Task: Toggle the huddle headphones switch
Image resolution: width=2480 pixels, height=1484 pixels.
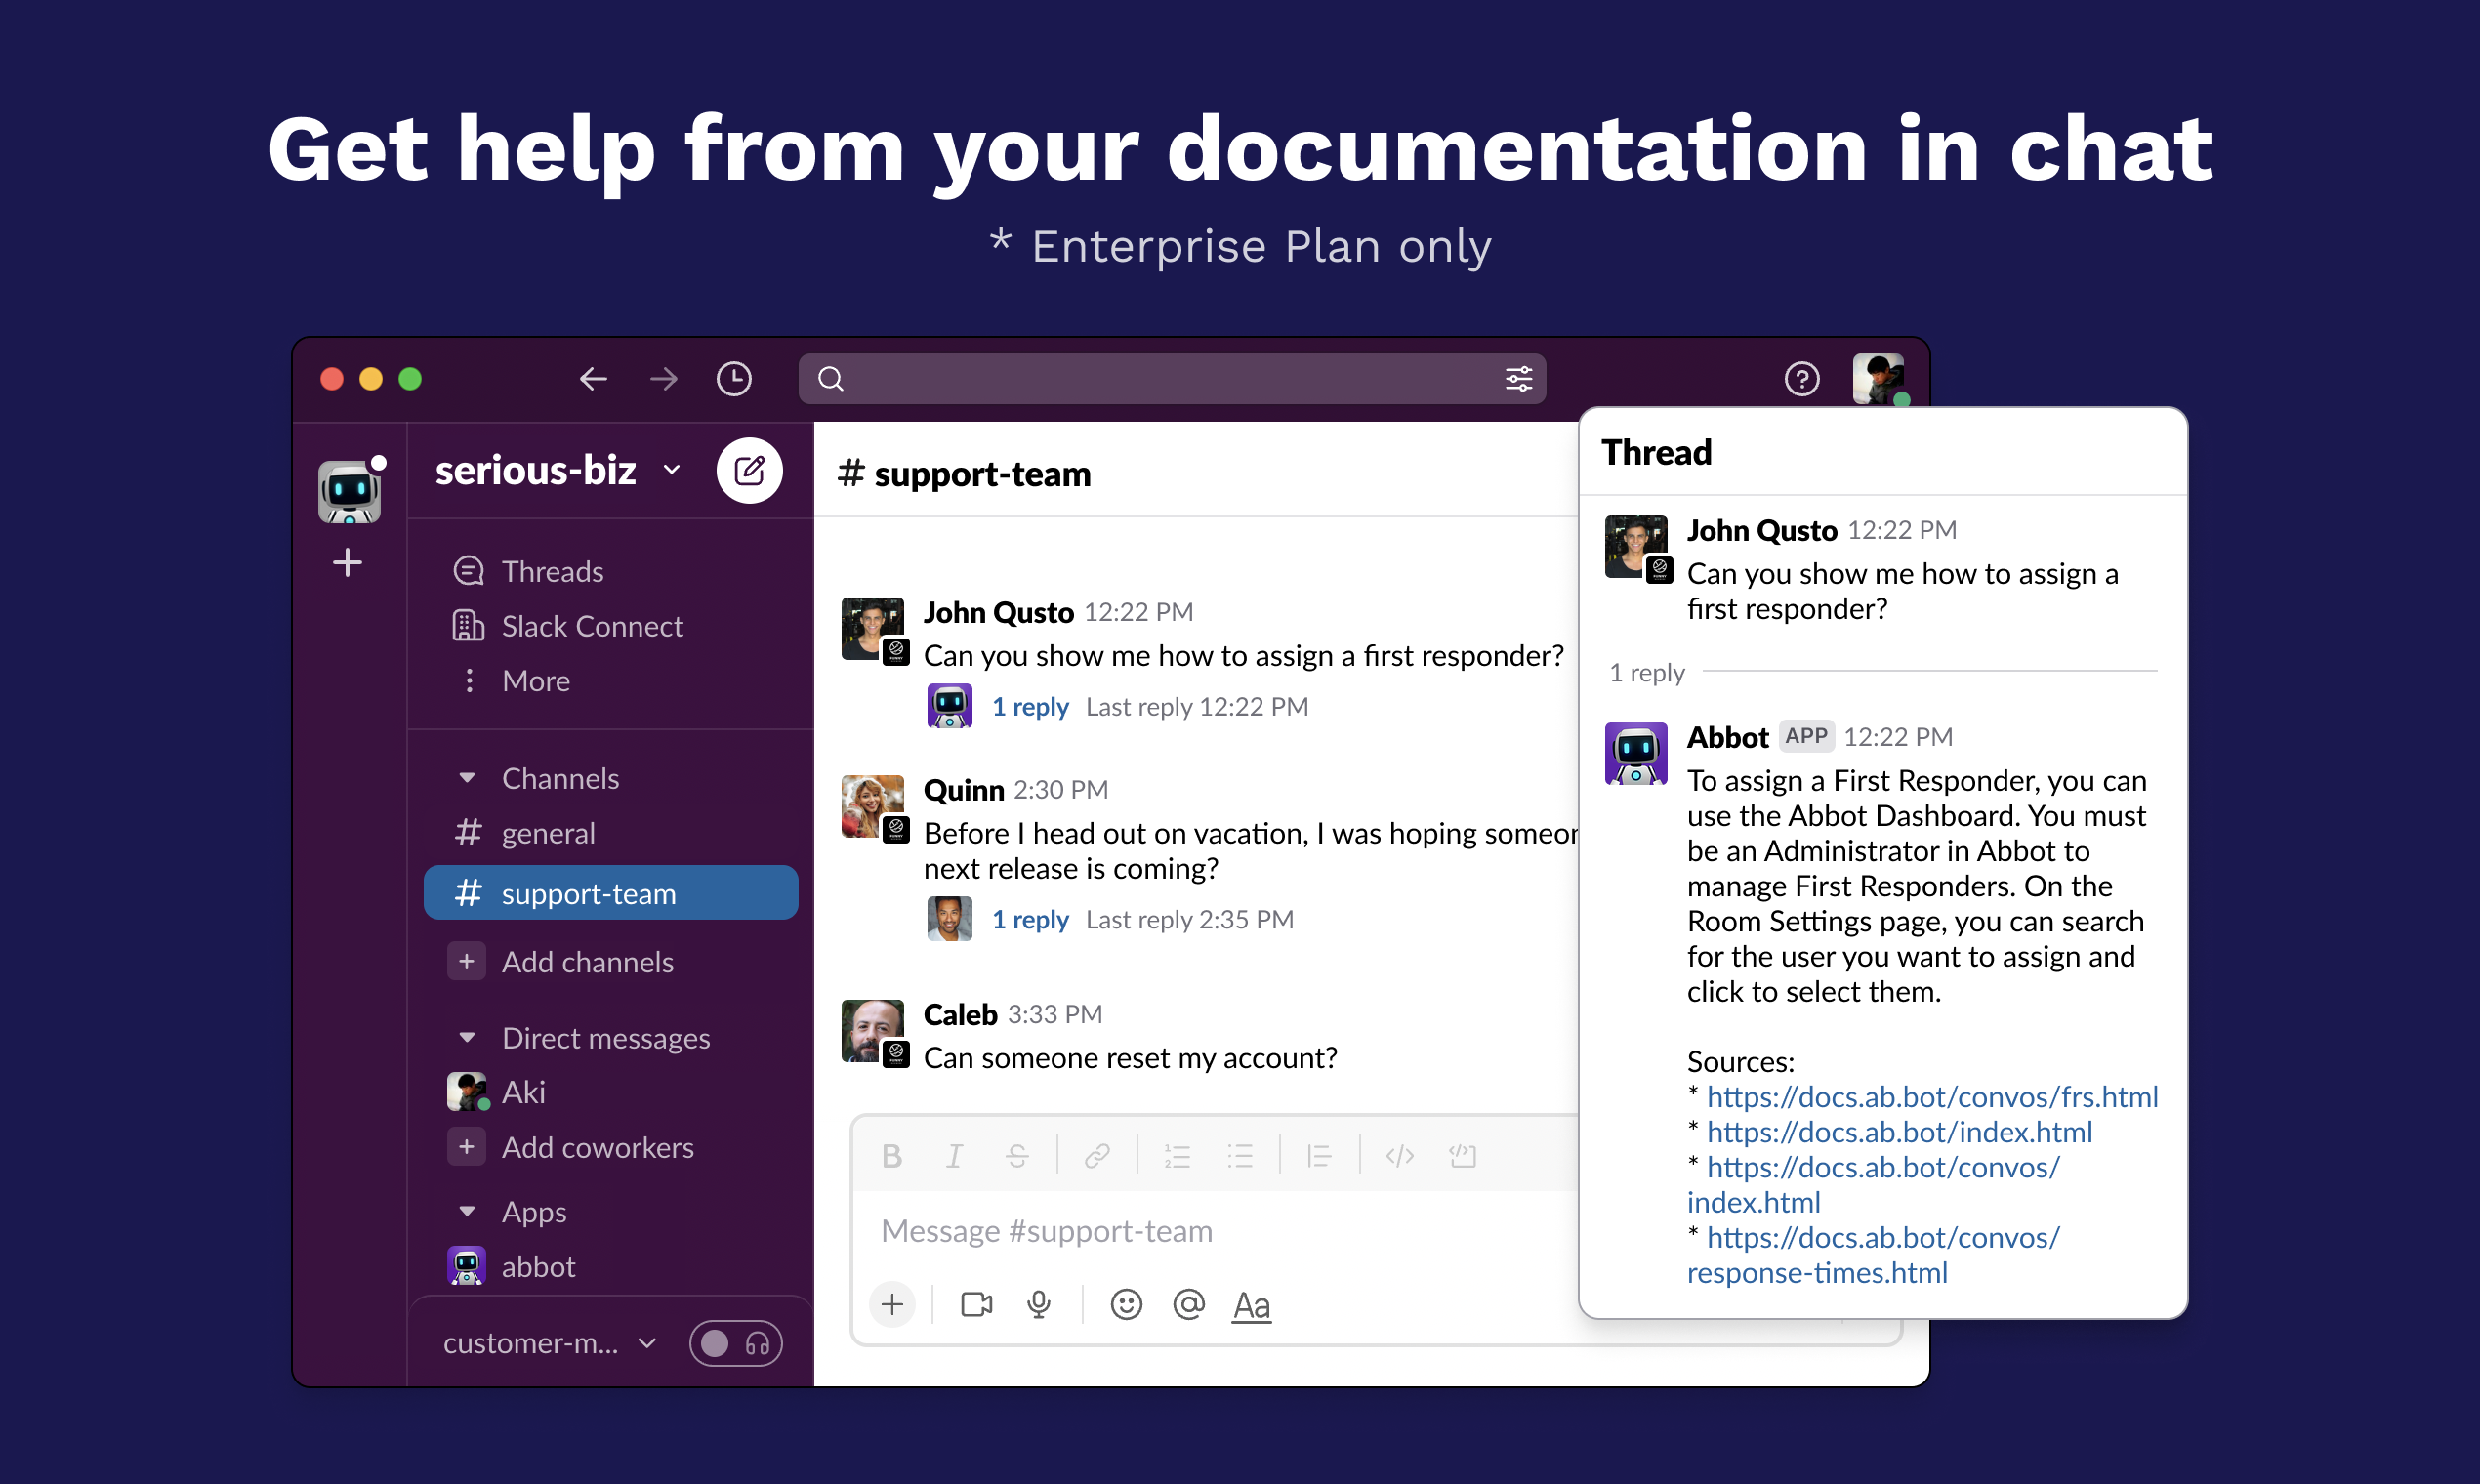Action: click(735, 1343)
